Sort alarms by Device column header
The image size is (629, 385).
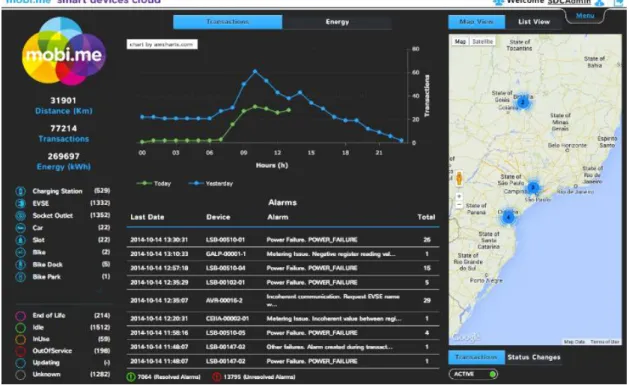[x=218, y=217]
